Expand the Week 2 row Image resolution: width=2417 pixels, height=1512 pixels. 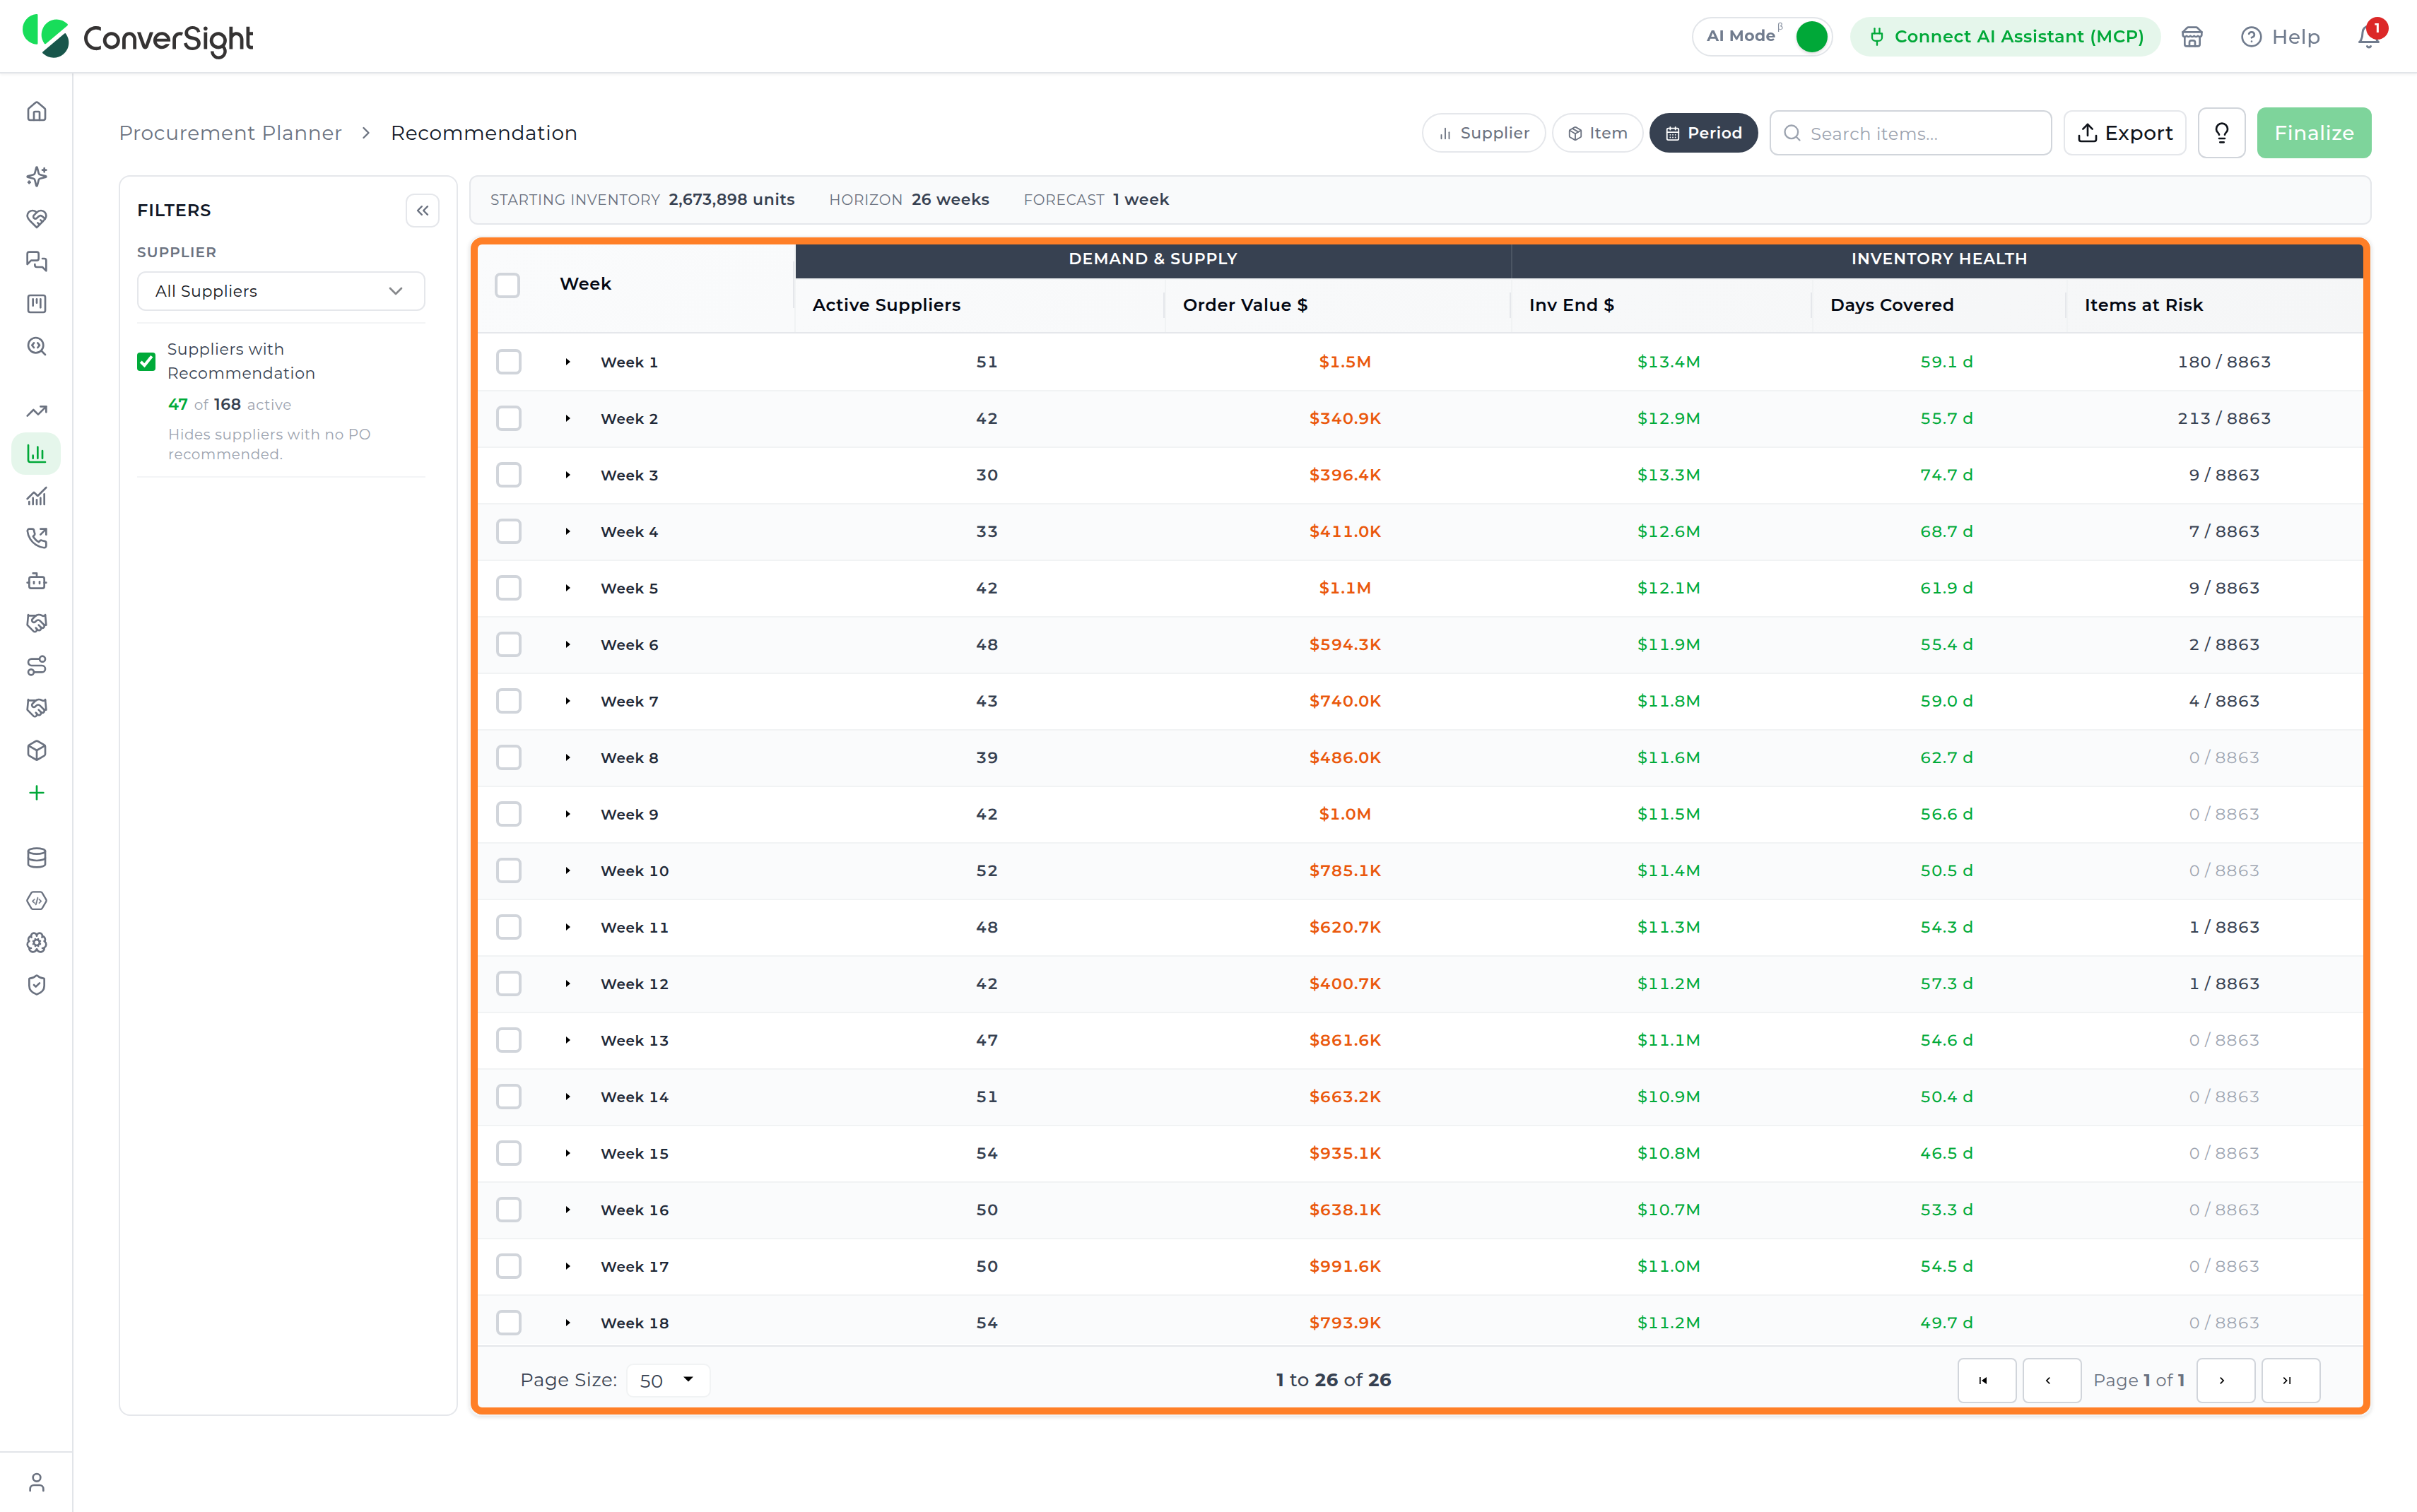pyautogui.click(x=568, y=419)
